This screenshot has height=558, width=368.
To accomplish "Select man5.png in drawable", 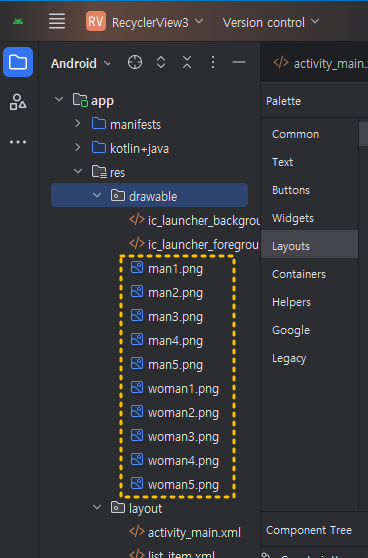I will 167,365.
